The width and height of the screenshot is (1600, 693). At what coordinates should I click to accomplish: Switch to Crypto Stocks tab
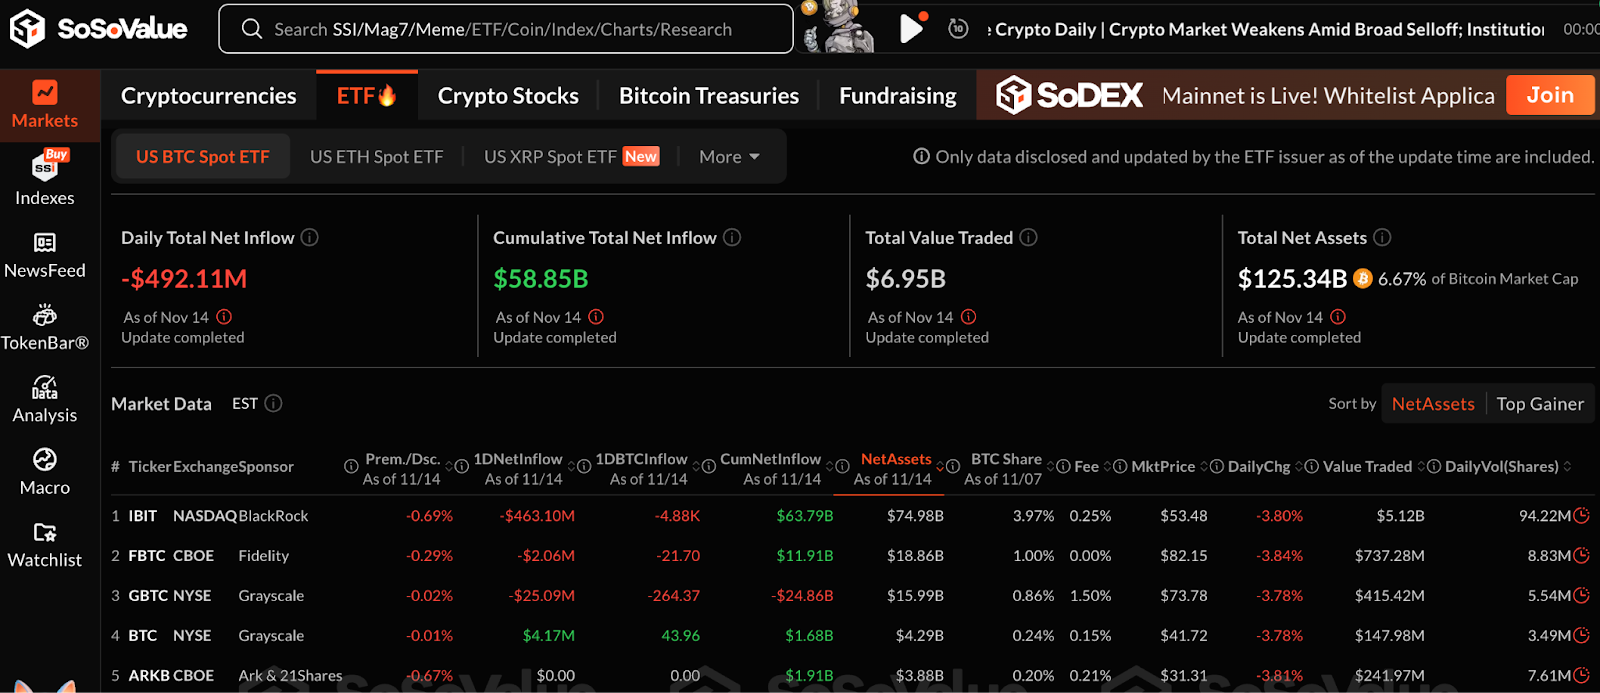pos(508,96)
